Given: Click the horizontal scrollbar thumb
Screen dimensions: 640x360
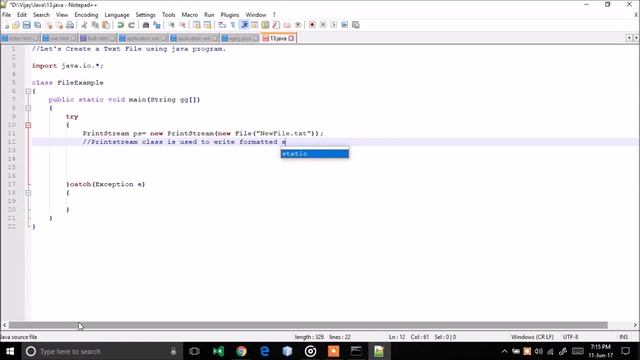Looking at the screenshot, I should click(x=308, y=325).
